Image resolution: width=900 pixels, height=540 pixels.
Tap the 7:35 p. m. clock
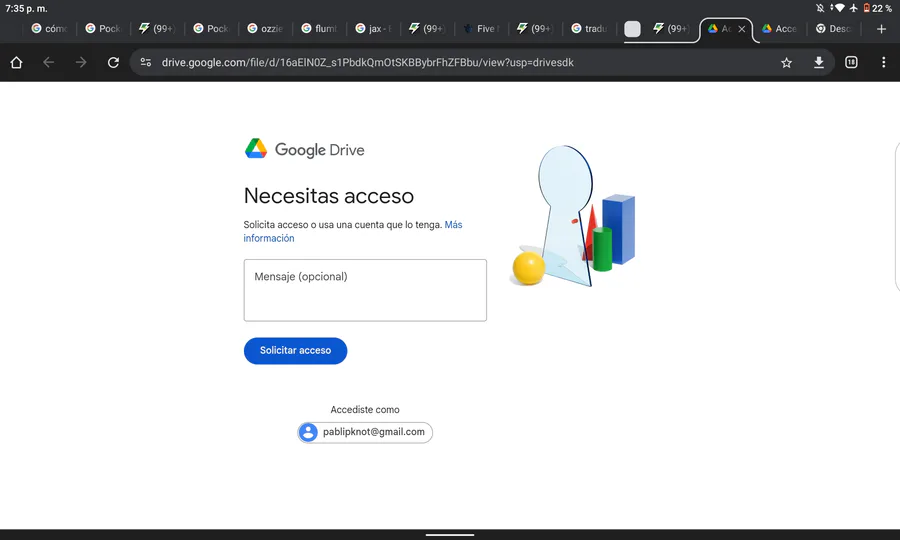(x=26, y=9)
